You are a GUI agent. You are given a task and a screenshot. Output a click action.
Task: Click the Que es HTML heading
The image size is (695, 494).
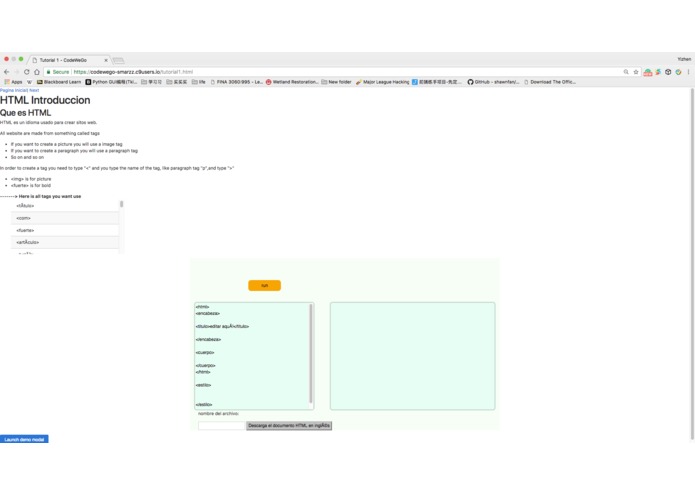[x=26, y=113]
